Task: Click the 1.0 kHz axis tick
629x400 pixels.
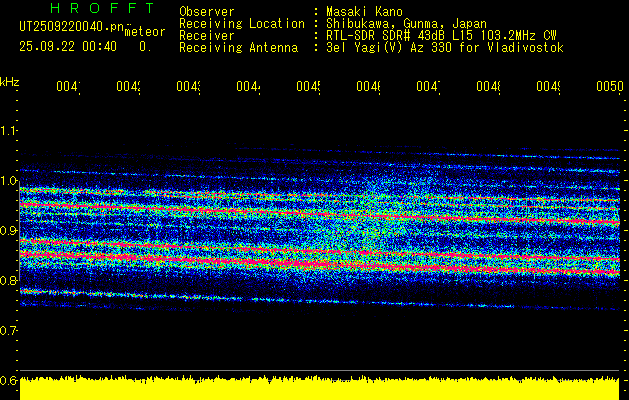Action: pos(9,181)
